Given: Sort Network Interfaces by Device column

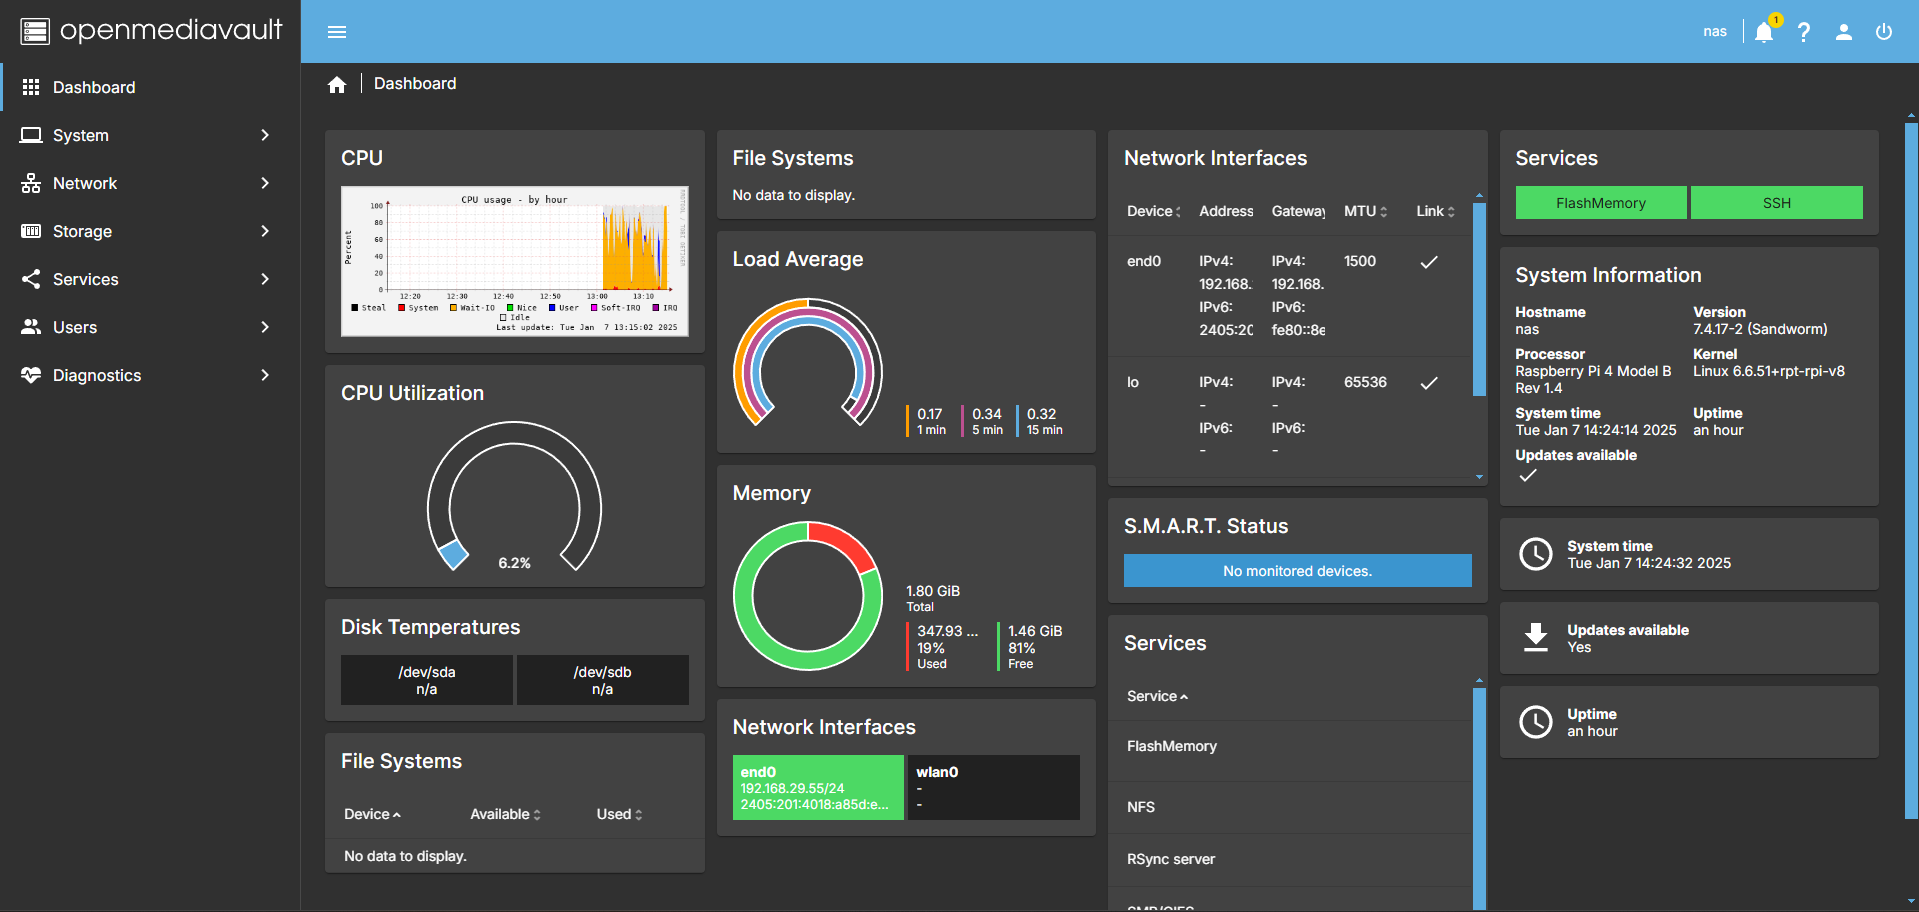Looking at the screenshot, I should [x=1154, y=211].
